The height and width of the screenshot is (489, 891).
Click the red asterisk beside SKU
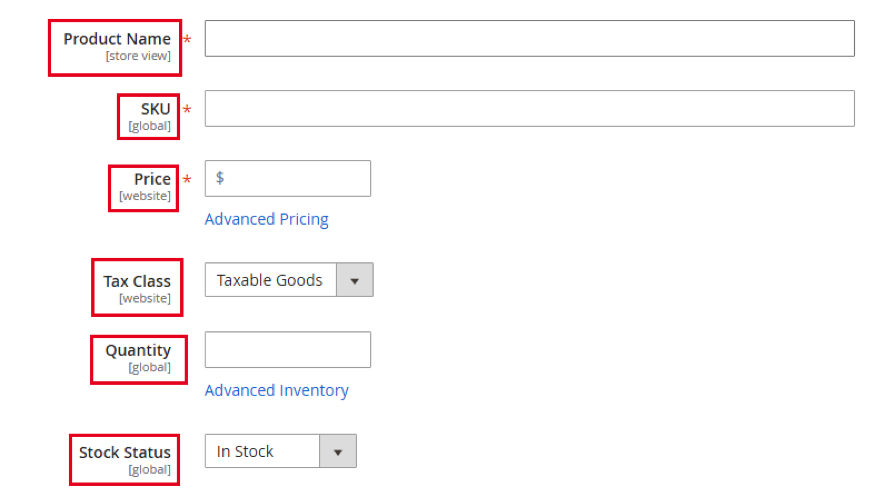187,109
